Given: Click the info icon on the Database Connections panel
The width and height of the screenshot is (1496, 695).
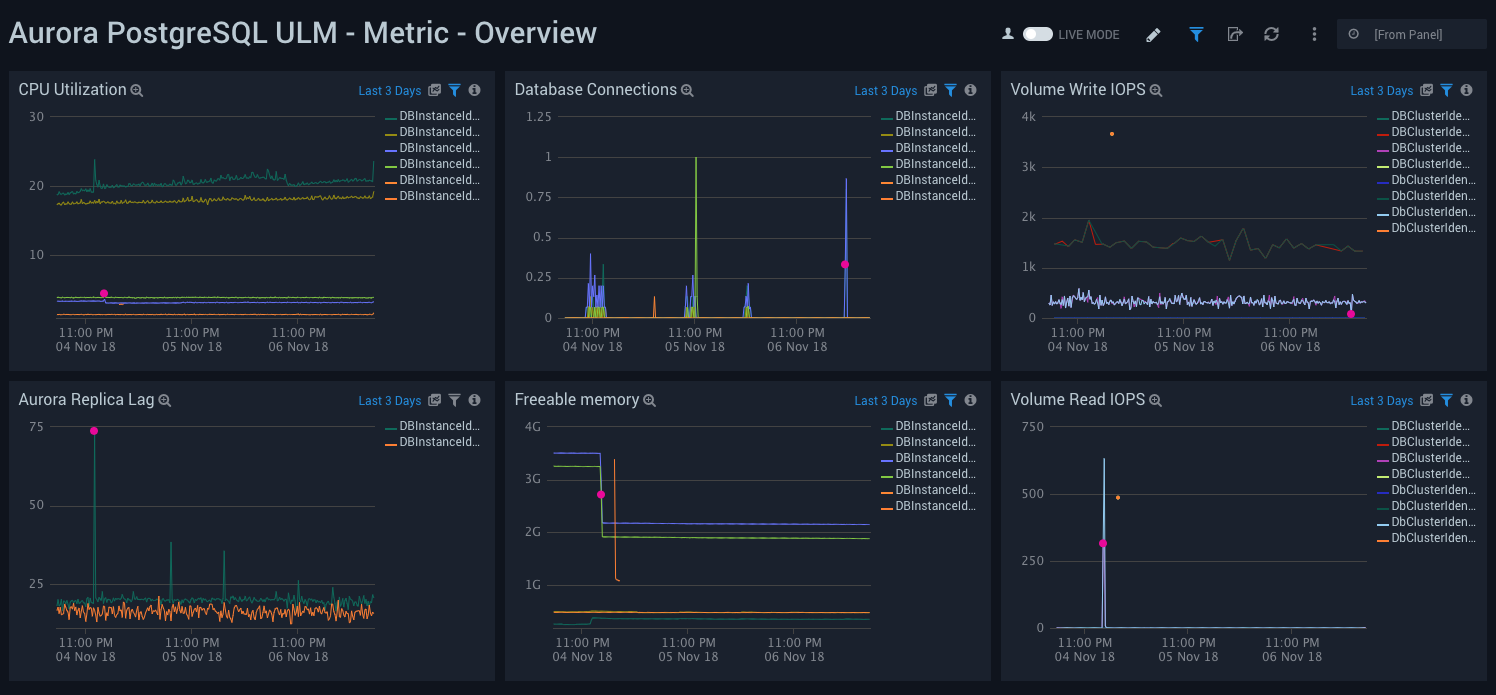Looking at the screenshot, I should [x=970, y=90].
